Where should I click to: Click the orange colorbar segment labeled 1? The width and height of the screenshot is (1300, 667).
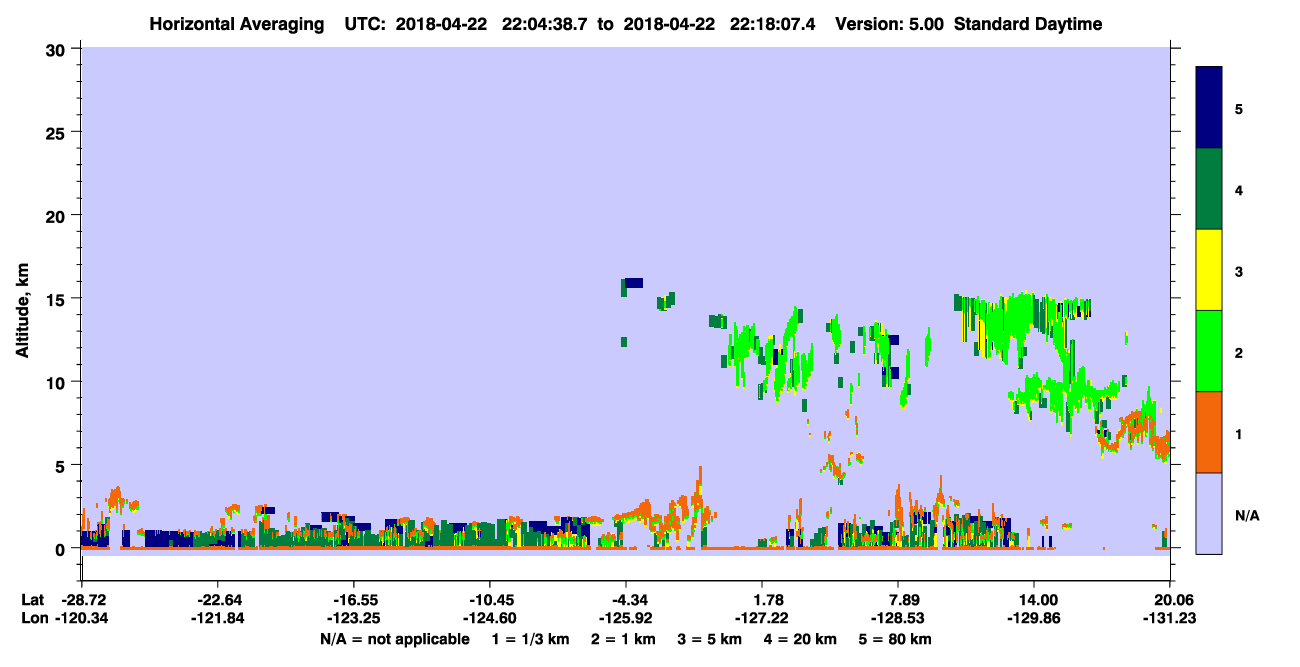1210,432
